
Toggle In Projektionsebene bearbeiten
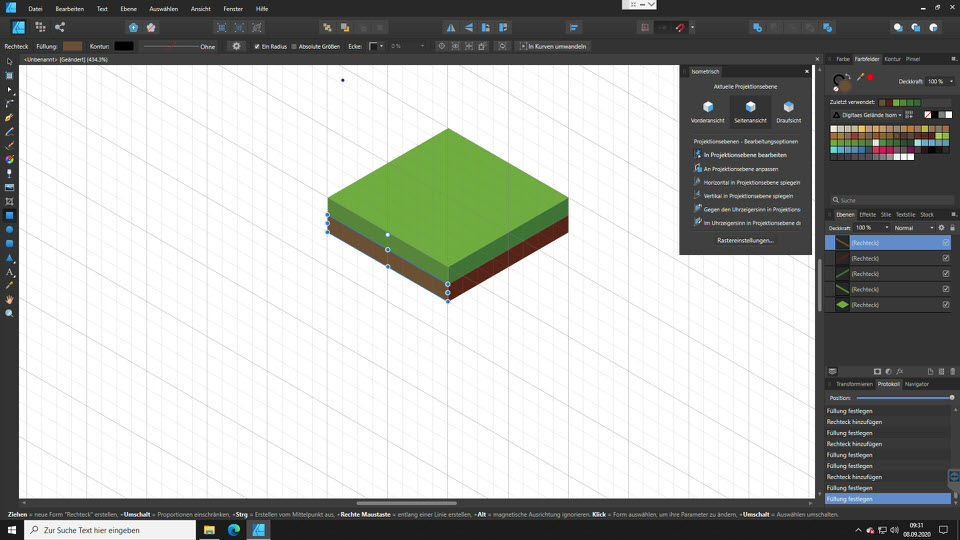[744, 155]
